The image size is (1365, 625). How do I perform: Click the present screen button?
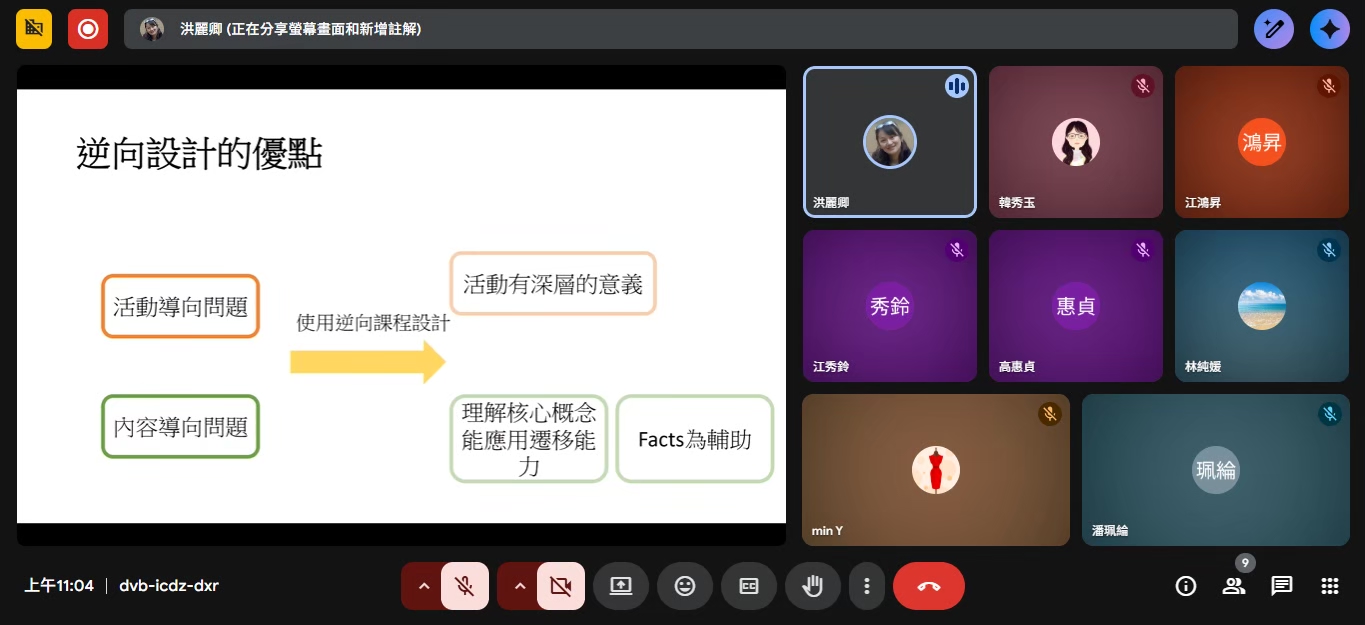(621, 586)
